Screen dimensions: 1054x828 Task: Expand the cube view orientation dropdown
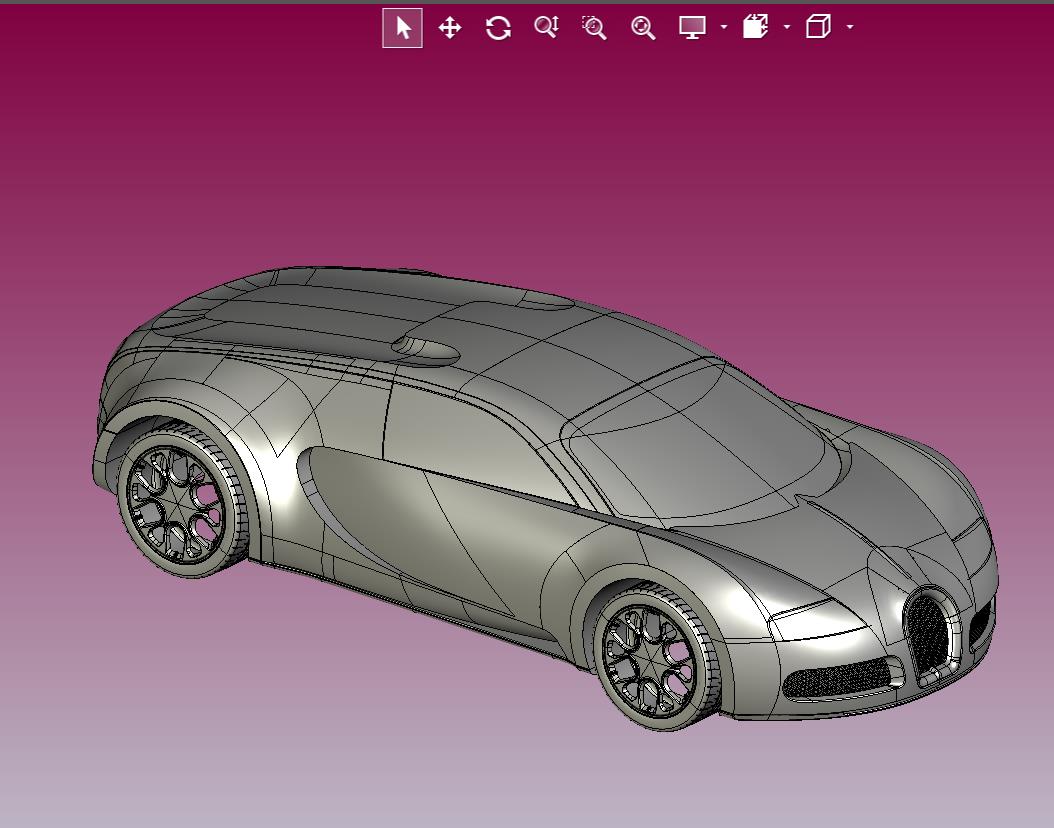coord(850,27)
